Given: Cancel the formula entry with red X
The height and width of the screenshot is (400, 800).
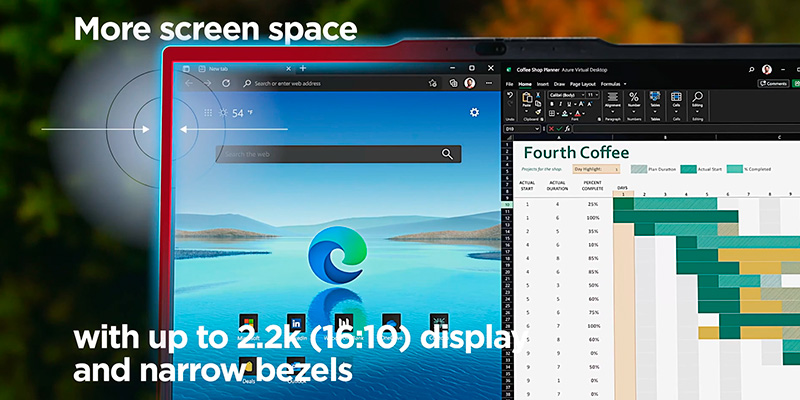Looking at the screenshot, I should tap(552, 129).
